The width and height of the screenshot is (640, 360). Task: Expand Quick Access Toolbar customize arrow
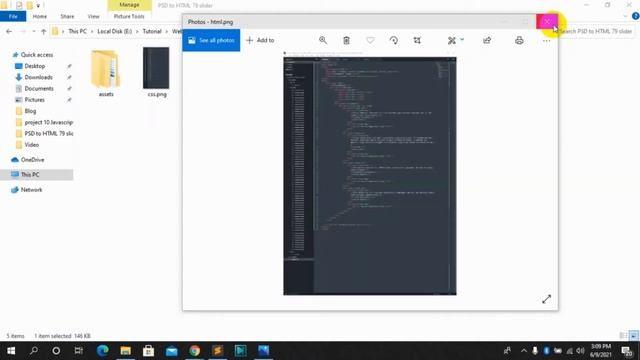tap(38, 5)
